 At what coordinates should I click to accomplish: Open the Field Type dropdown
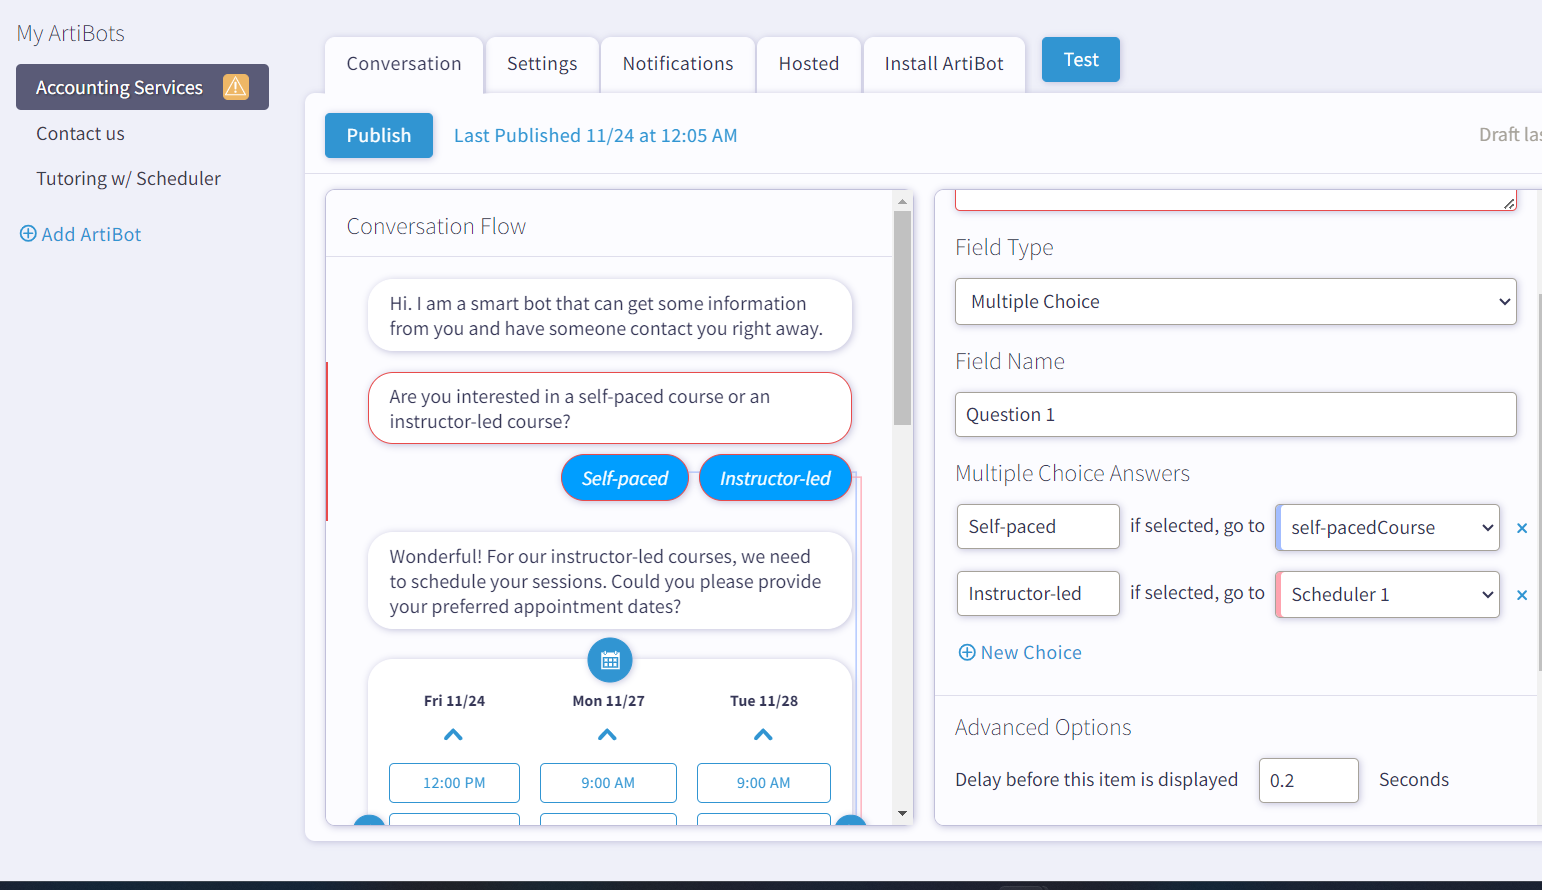(x=1235, y=301)
